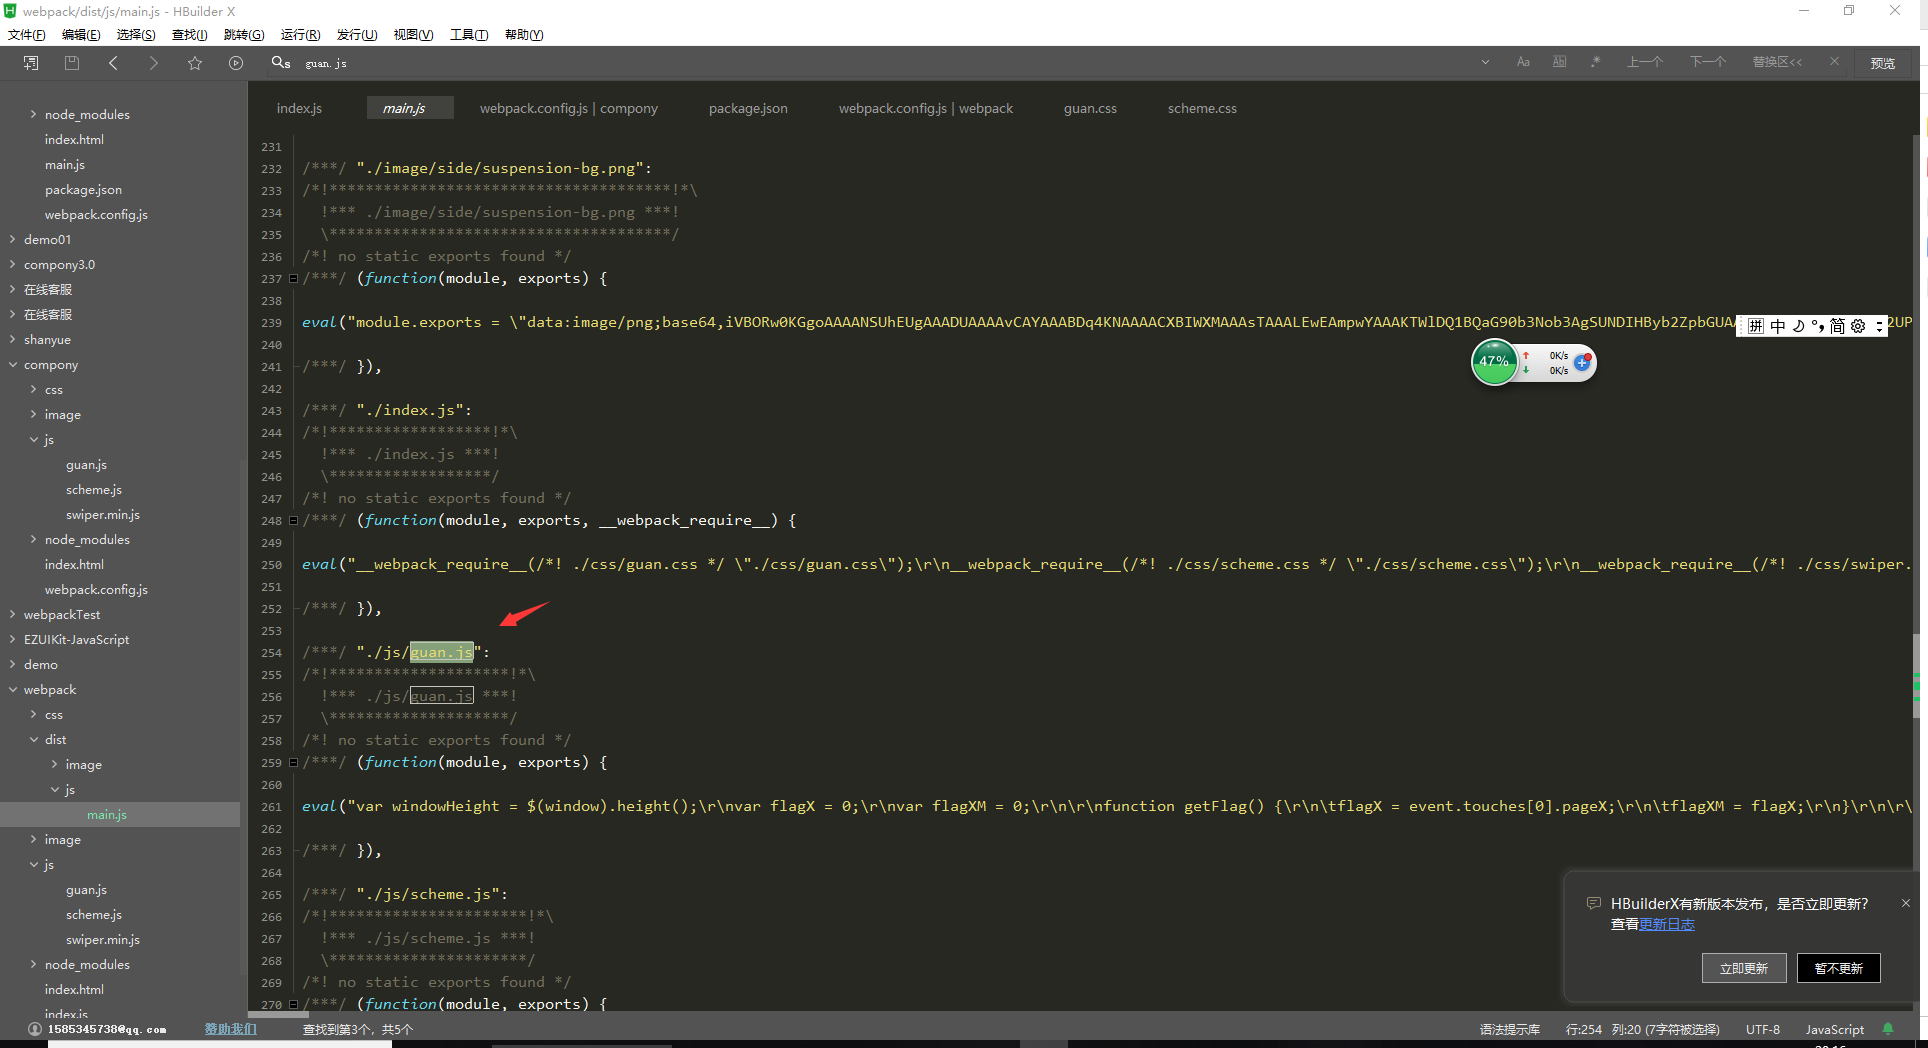The width and height of the screenshot is (1928, 1048).
Task: Click the new file toolbar icon
Action: tap(31, 63)
